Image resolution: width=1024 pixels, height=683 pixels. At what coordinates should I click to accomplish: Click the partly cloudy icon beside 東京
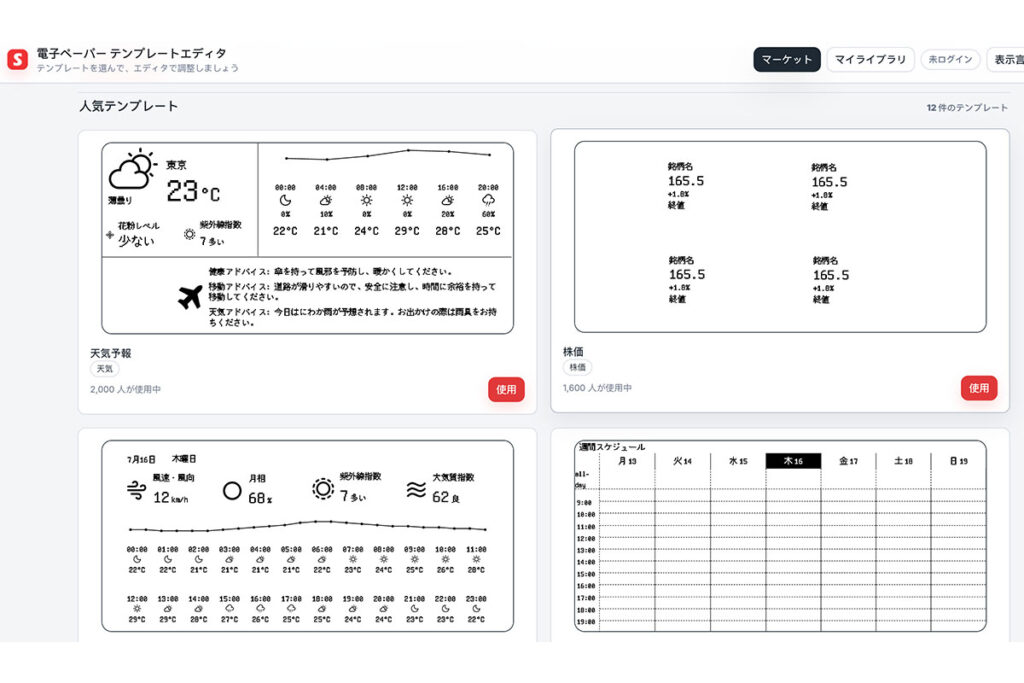point(132,170)
